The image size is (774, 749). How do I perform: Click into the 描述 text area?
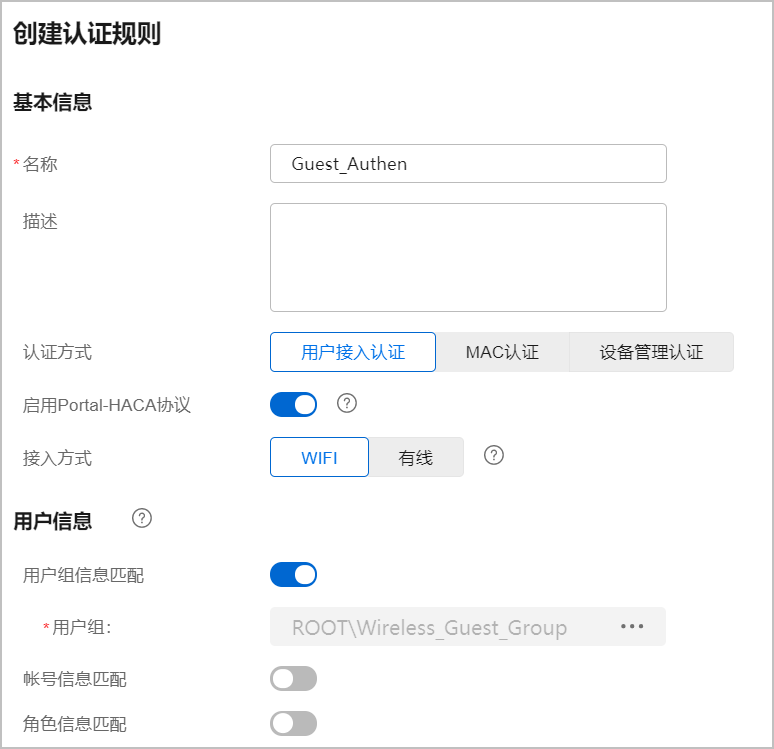coord(468,257)
